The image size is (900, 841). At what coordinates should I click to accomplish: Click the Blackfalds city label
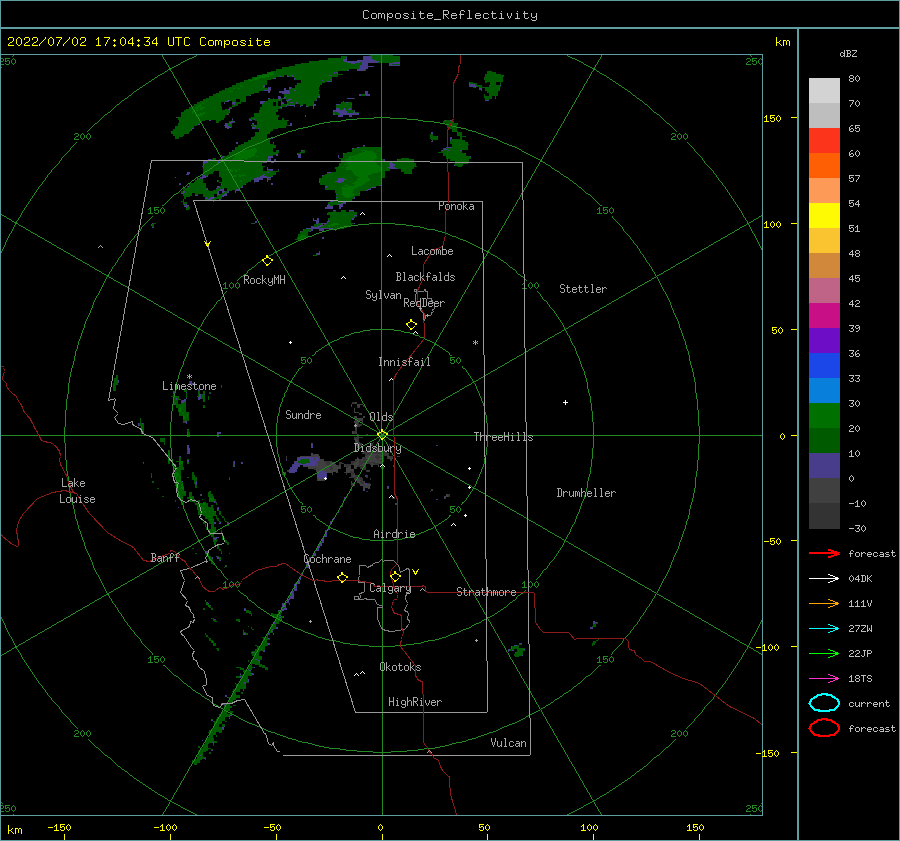(425, 277)
